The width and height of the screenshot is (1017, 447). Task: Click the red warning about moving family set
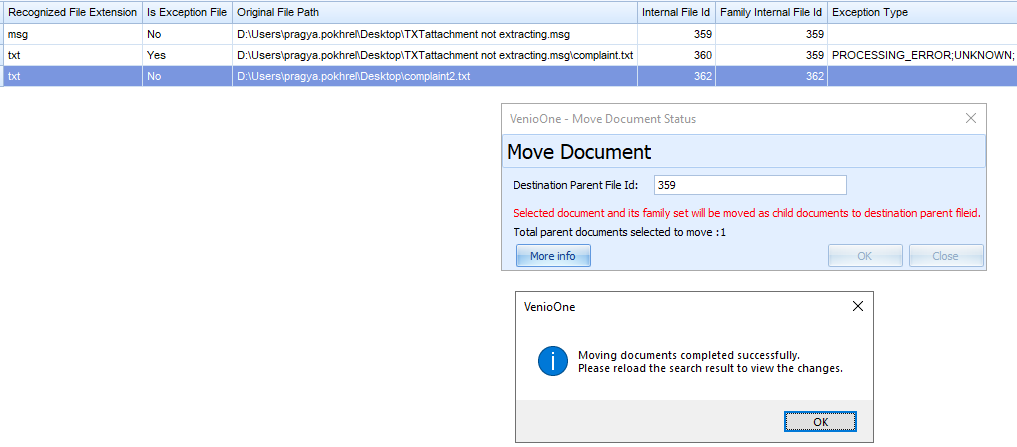pyautogui.click(x=747, y=213)
